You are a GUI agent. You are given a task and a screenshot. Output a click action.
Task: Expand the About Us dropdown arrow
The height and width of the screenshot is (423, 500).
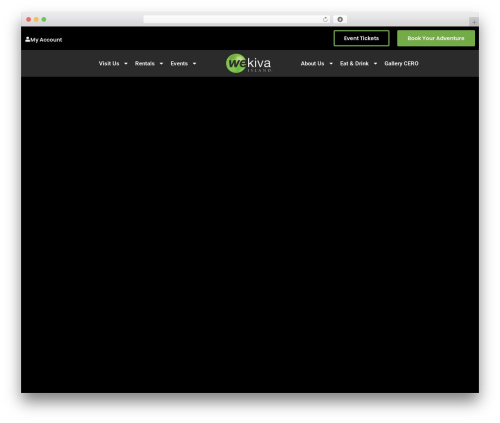(331, 64)
